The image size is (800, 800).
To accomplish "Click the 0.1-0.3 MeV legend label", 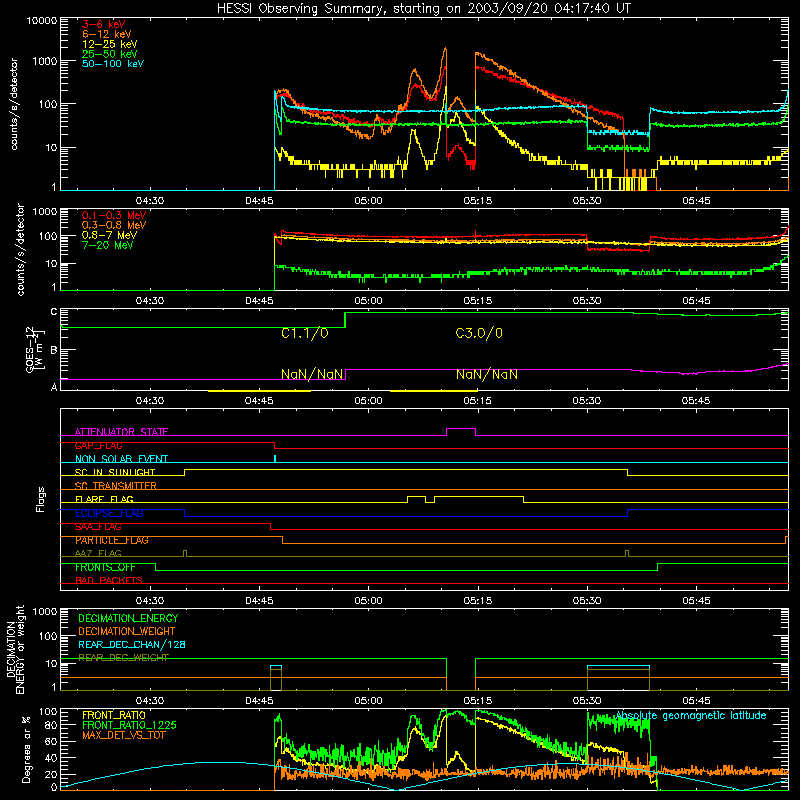I will click(114, 215).
